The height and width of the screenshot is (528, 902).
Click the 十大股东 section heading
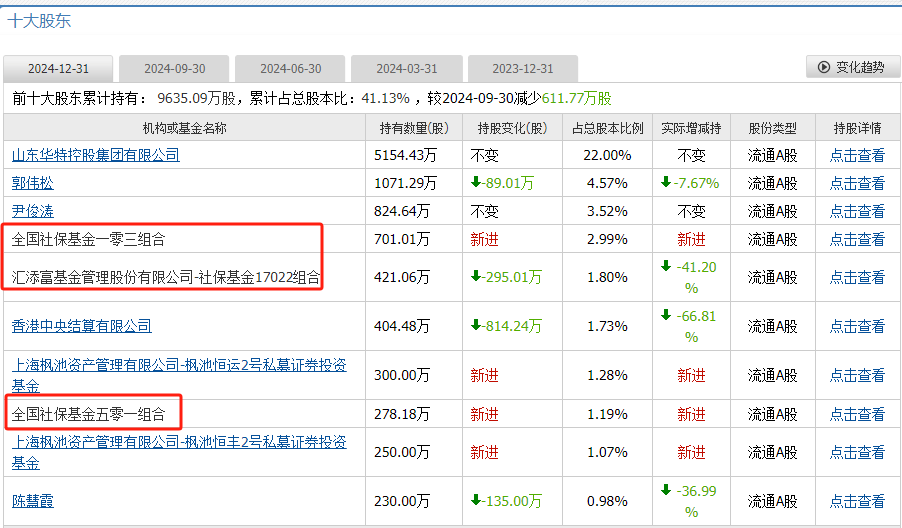[39, 21]
